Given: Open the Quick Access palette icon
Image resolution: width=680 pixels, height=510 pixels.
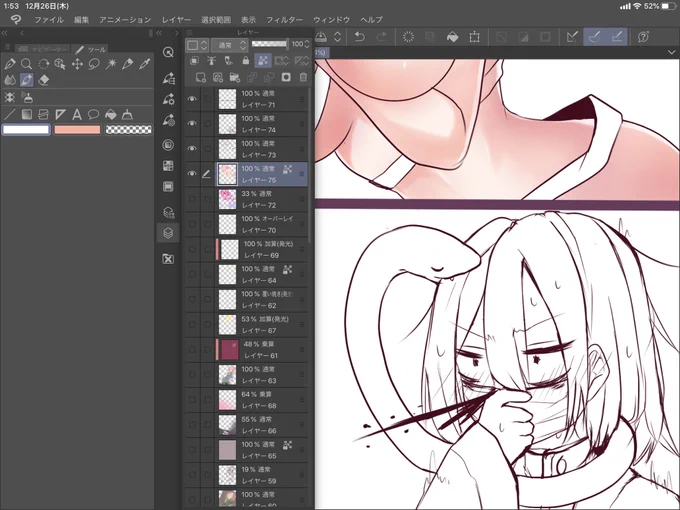Looking at the screenshot, I should click(x=168, y=52).
